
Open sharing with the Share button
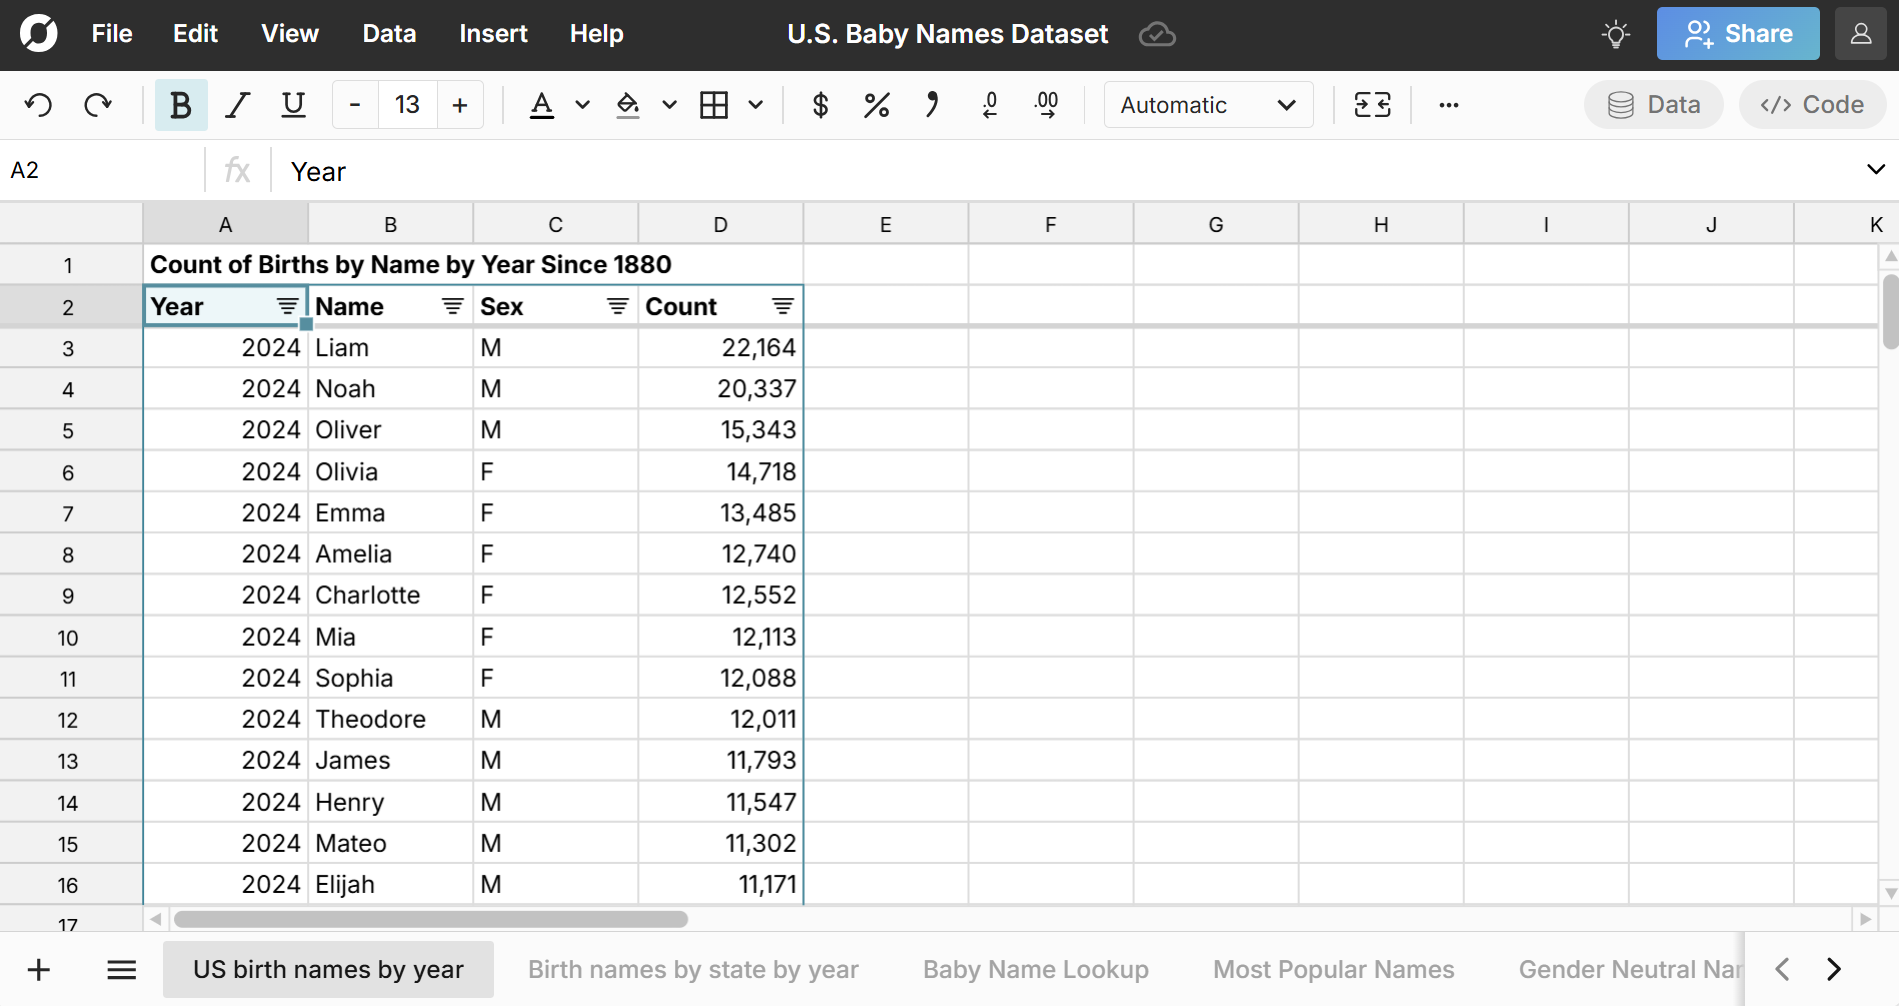1737,33
